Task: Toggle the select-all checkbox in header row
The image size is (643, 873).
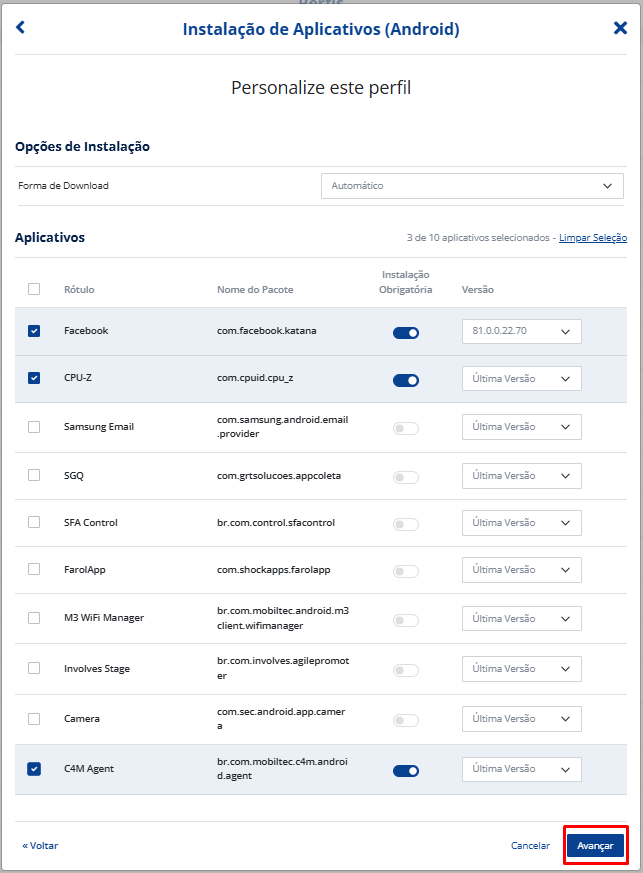Action: click(34, 289)
